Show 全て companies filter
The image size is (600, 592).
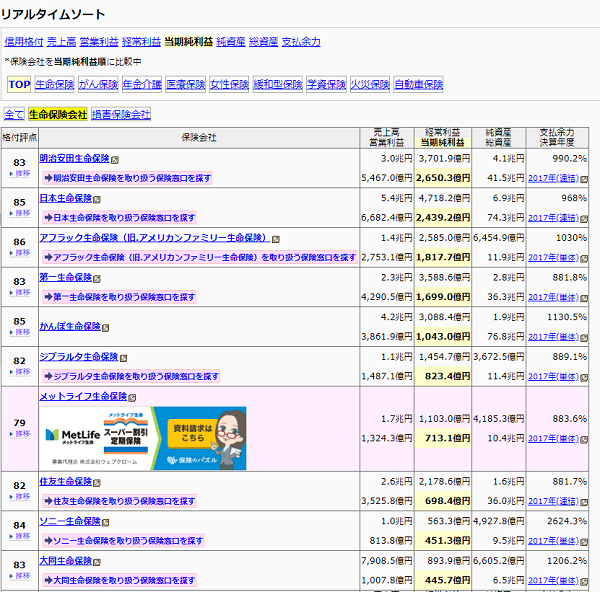(14, 114)
